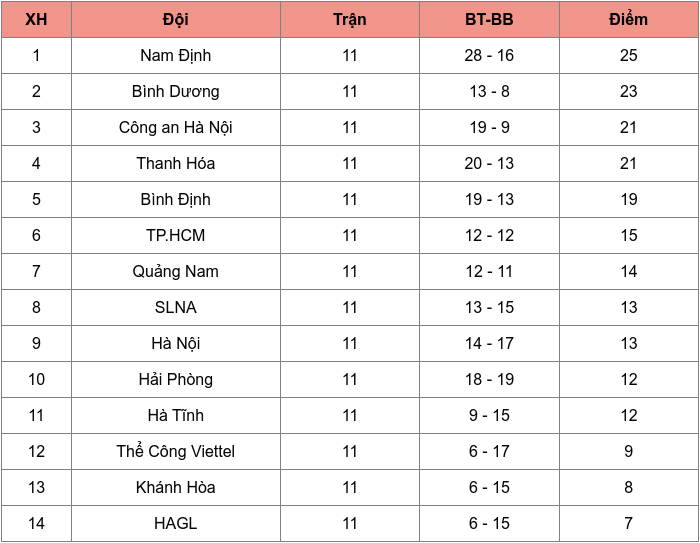Select the Bình Định team name
This screenshot has height=543, width=700.
click(x=176, y=200)
